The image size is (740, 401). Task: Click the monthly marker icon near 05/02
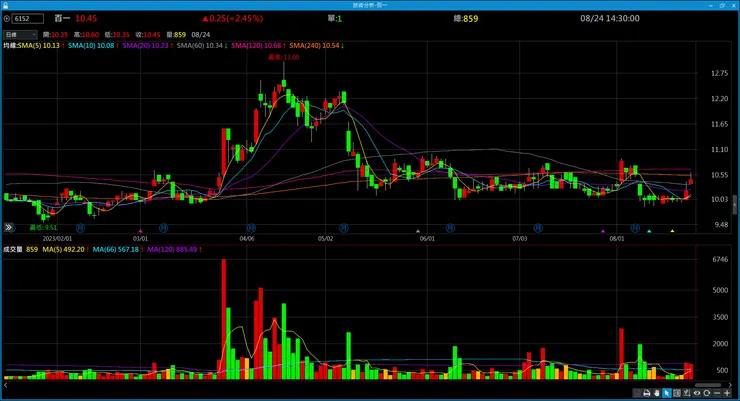pyautogui.click(x=344, y=228)
